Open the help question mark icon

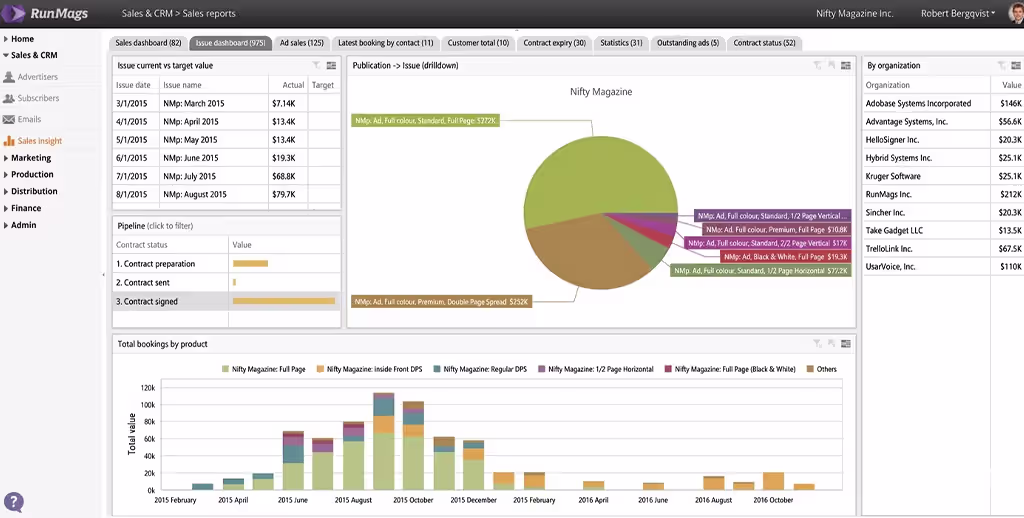[x=14, y=502]
